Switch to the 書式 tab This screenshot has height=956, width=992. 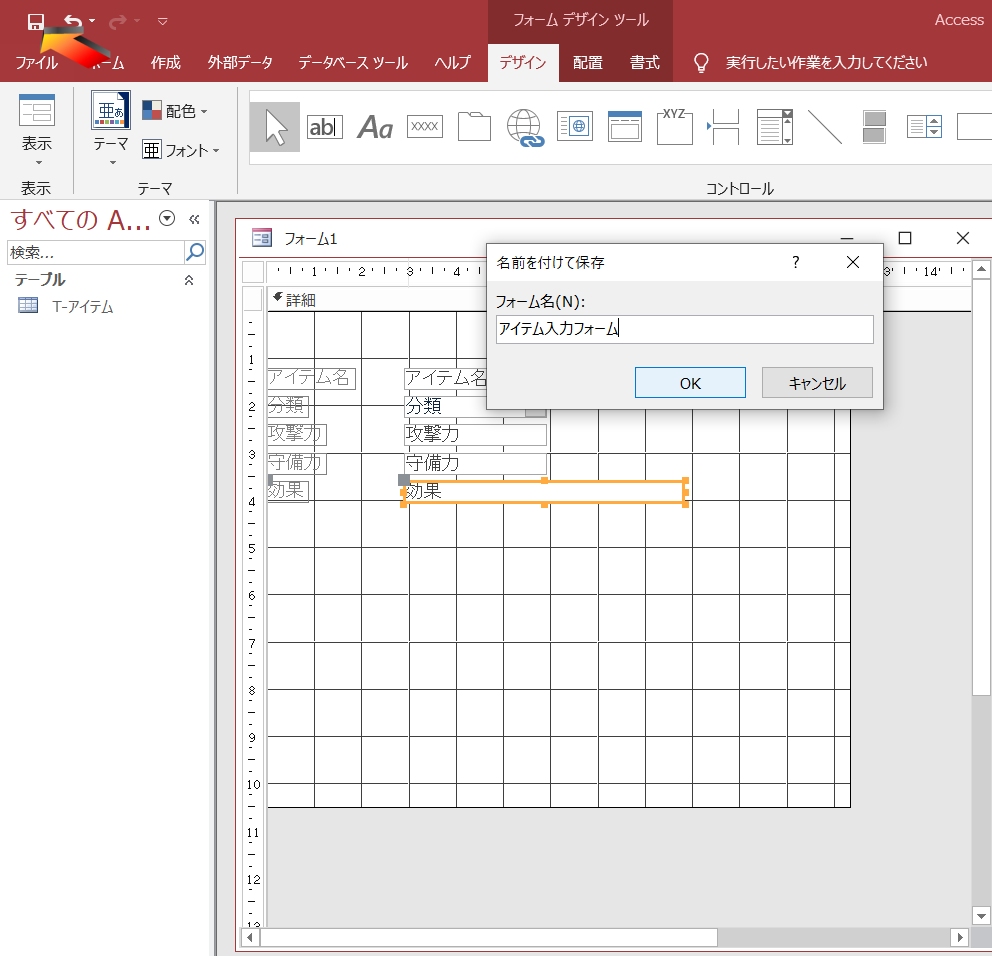coord(645,63)
